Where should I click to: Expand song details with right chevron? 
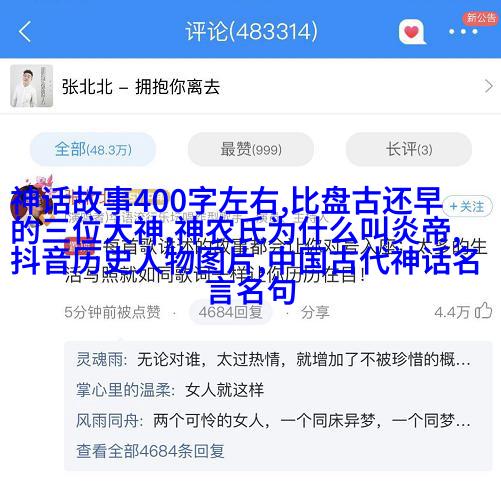[488, 86]
